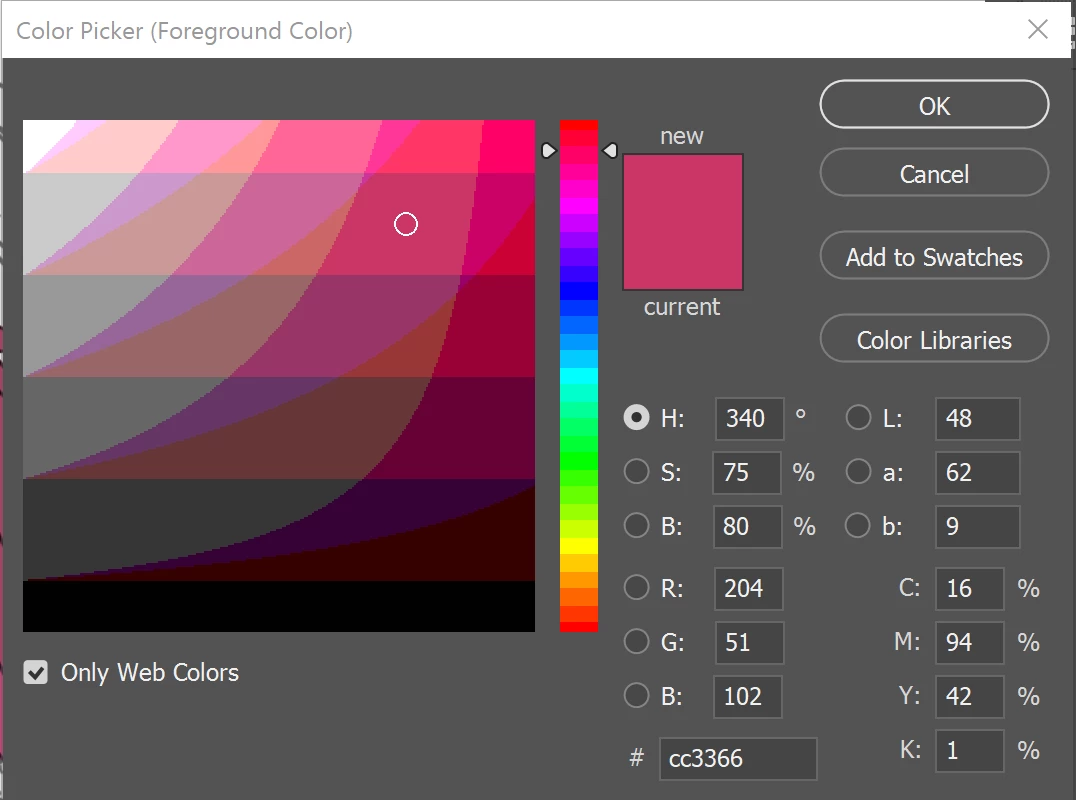The image size is (1076, 800).
Task: Select the Green G radio button
Action: click(x=636, y=642)
